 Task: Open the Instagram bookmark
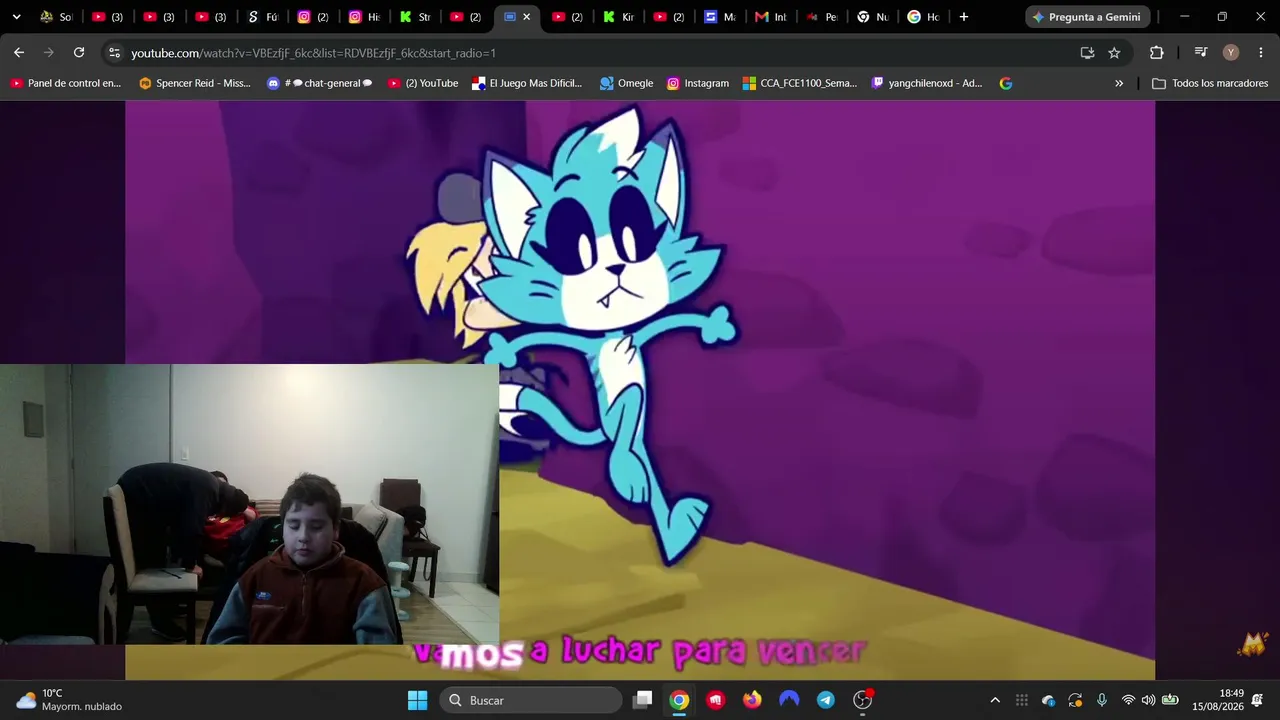[x=698, y=83]
